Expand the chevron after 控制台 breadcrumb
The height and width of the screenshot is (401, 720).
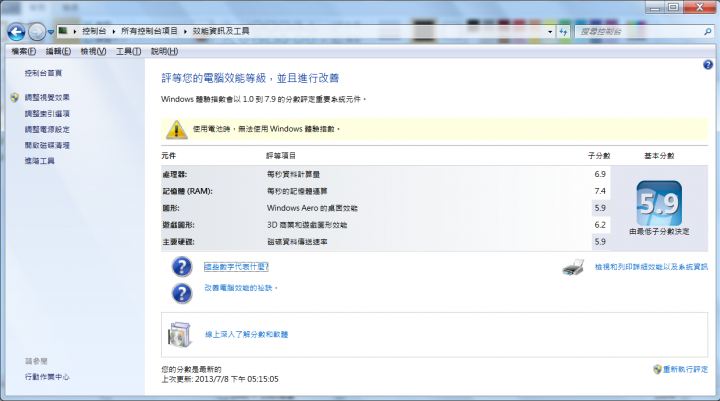pyautogui.click(x=113, y=31)
